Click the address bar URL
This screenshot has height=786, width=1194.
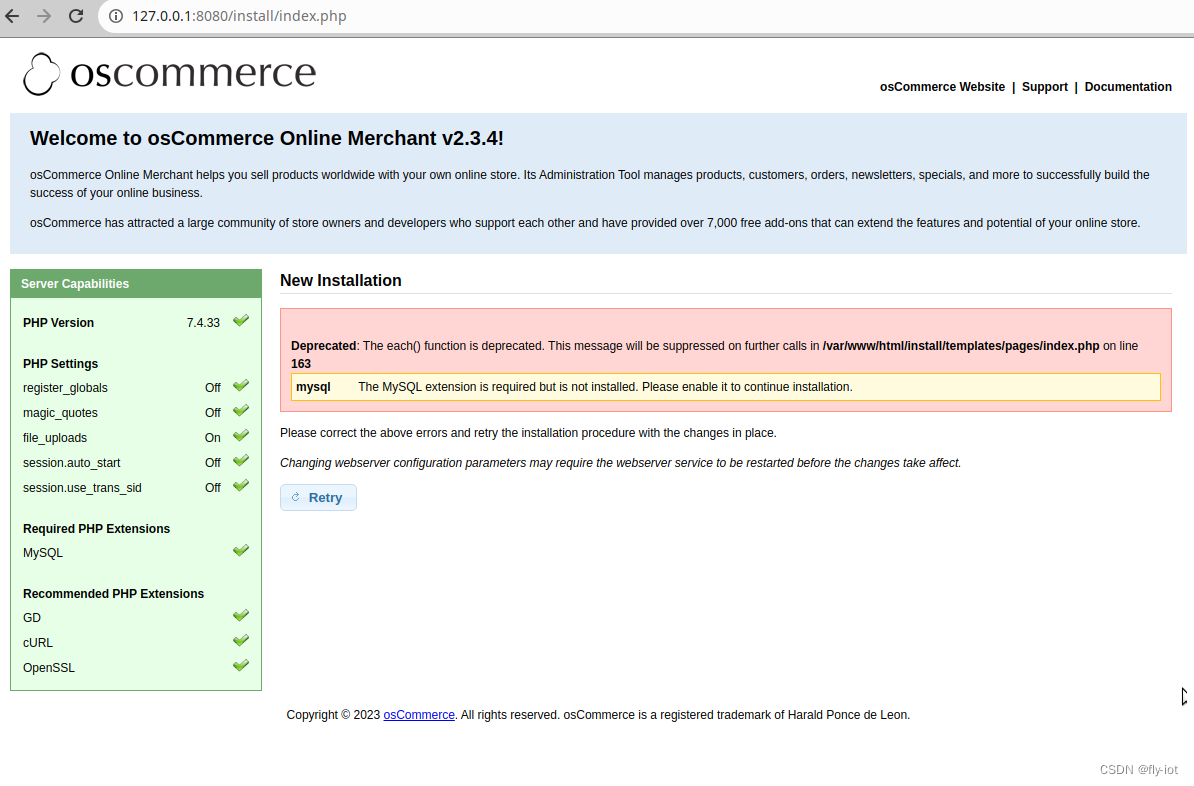point(239,16)
